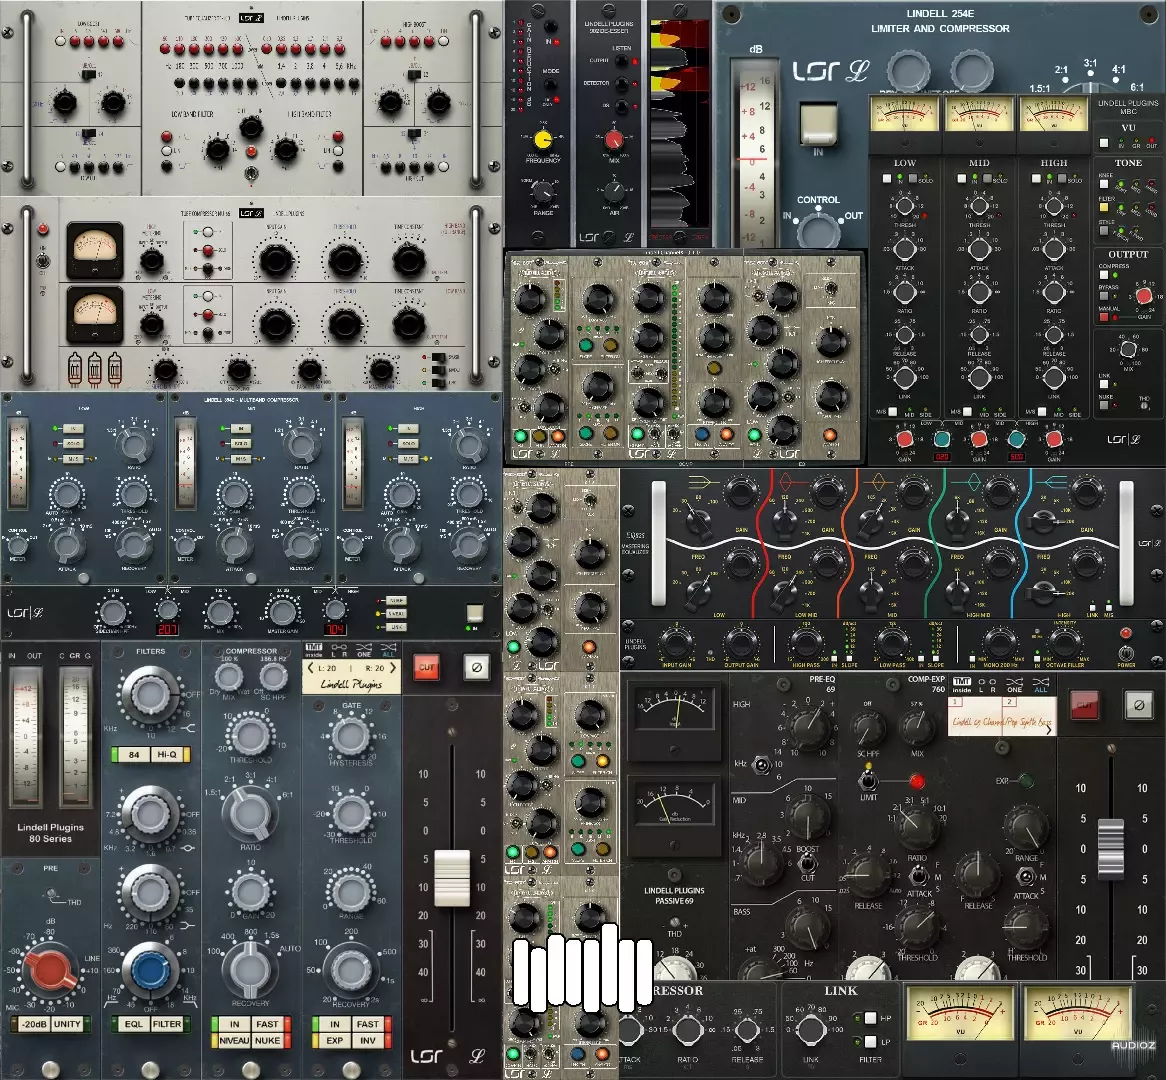Click the red CUT button on Passive 69 strip

1085,705
